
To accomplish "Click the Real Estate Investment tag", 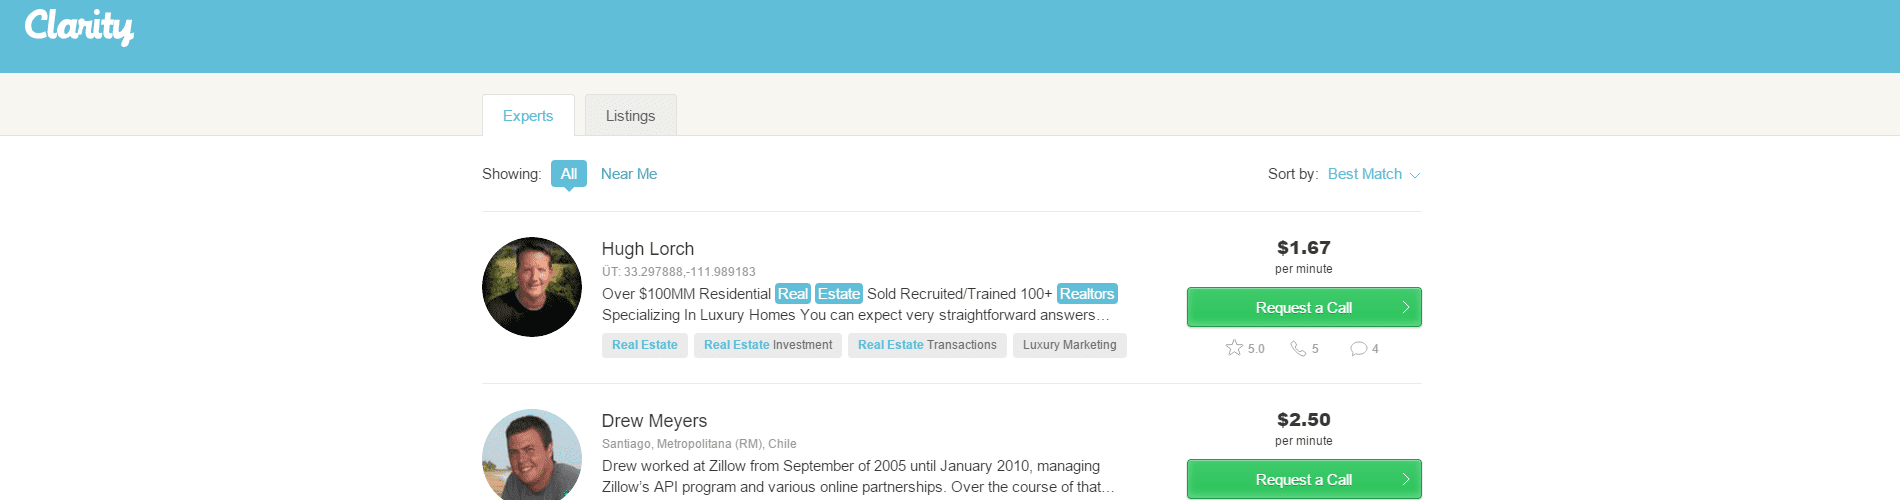I will (767, 345).
